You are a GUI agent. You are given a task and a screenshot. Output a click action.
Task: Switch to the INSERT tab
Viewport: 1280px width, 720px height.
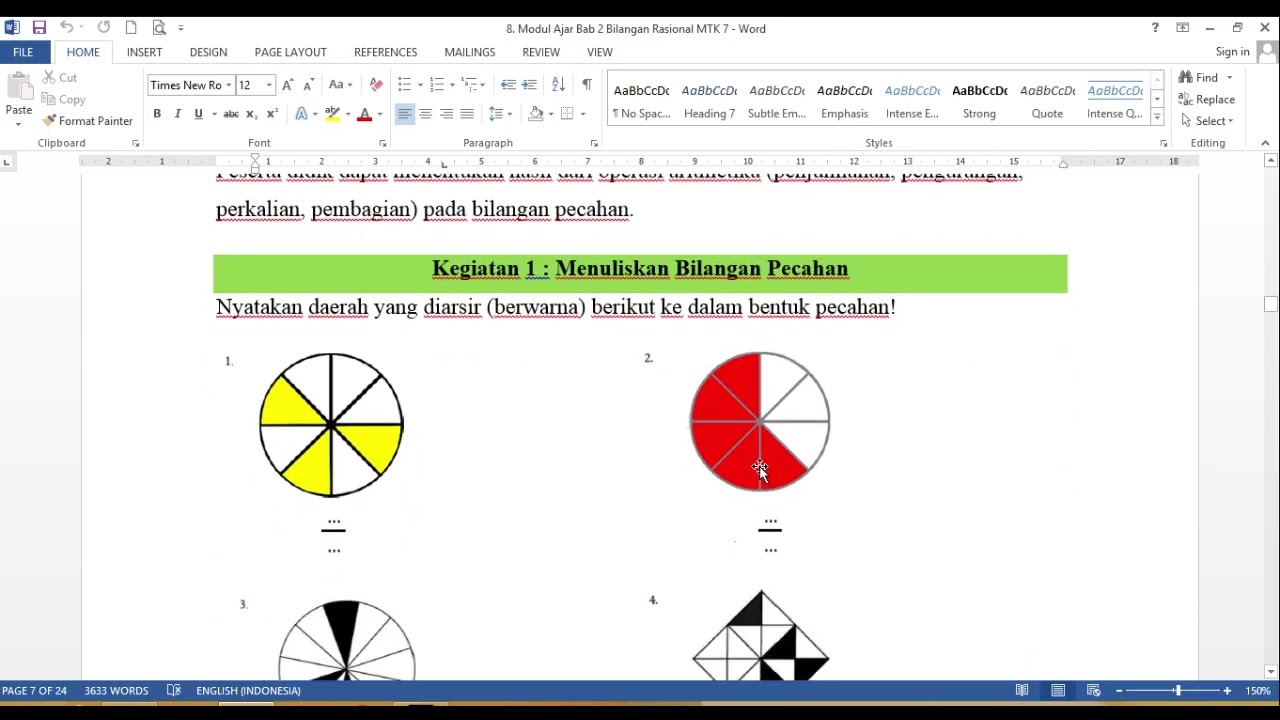coord(144,52)
